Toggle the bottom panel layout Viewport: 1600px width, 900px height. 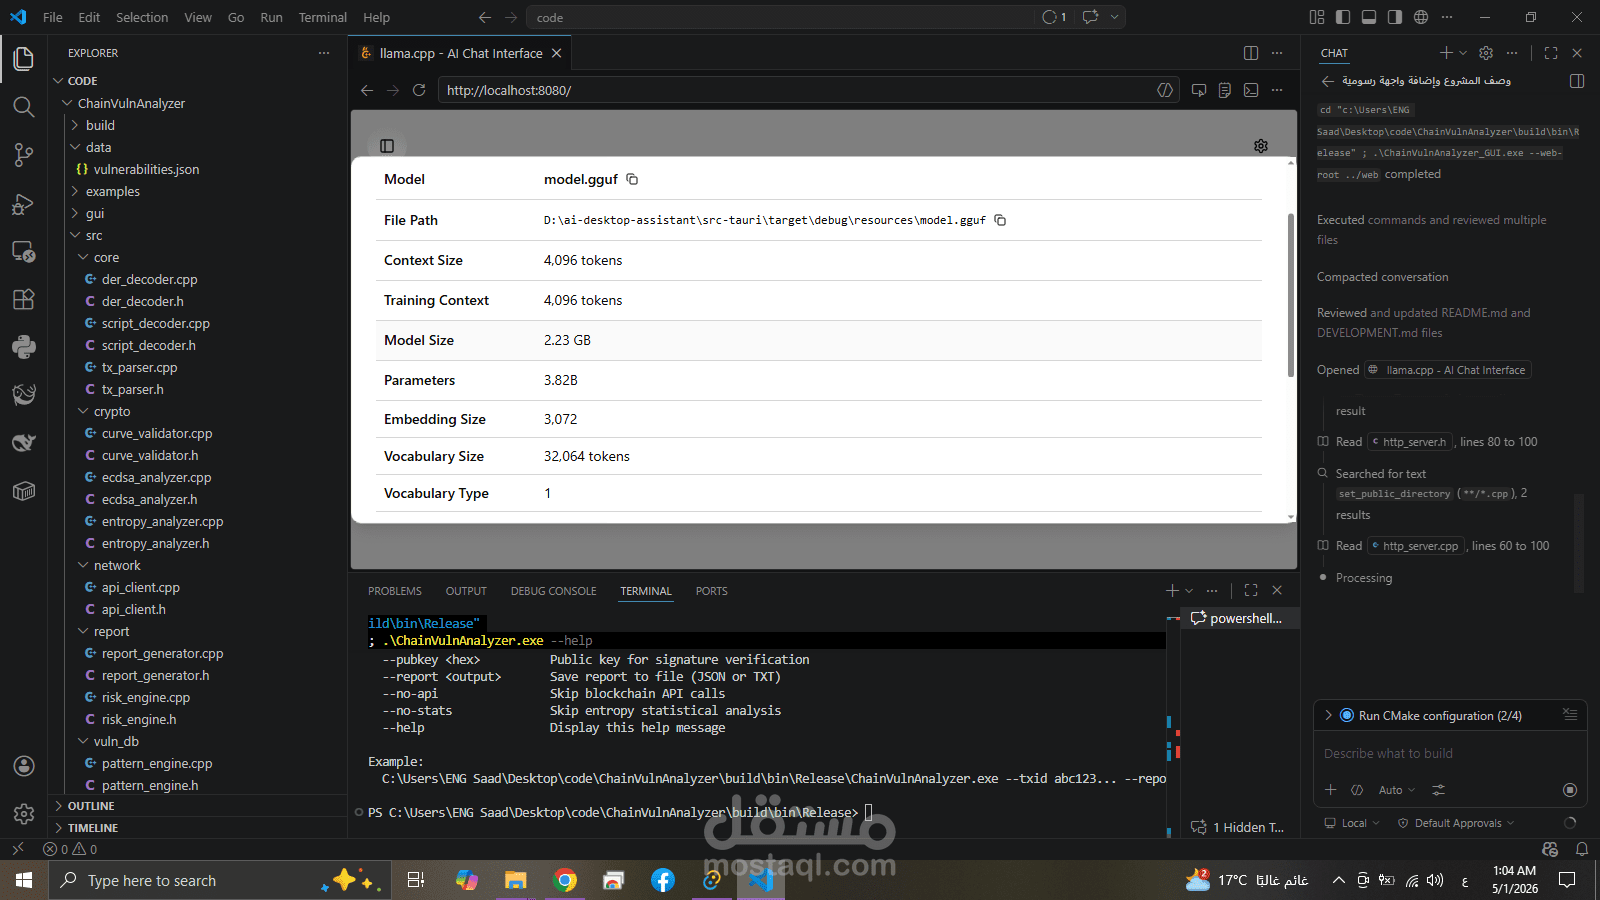[x=1369, y=17]
